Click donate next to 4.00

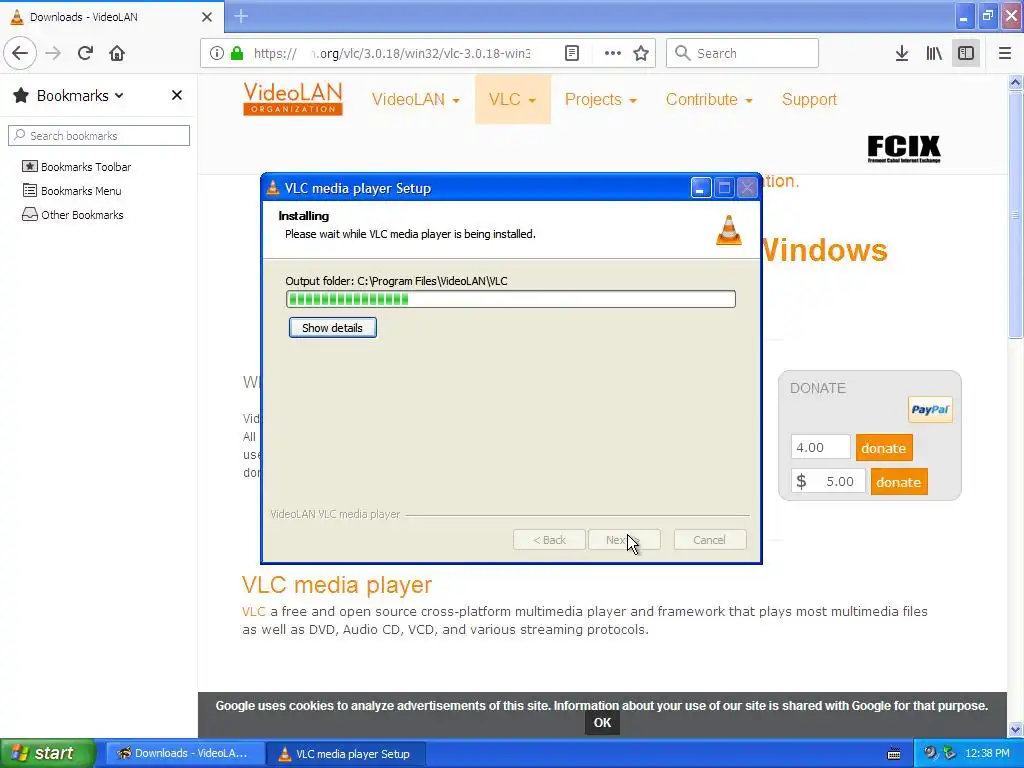tap(884, 448)
